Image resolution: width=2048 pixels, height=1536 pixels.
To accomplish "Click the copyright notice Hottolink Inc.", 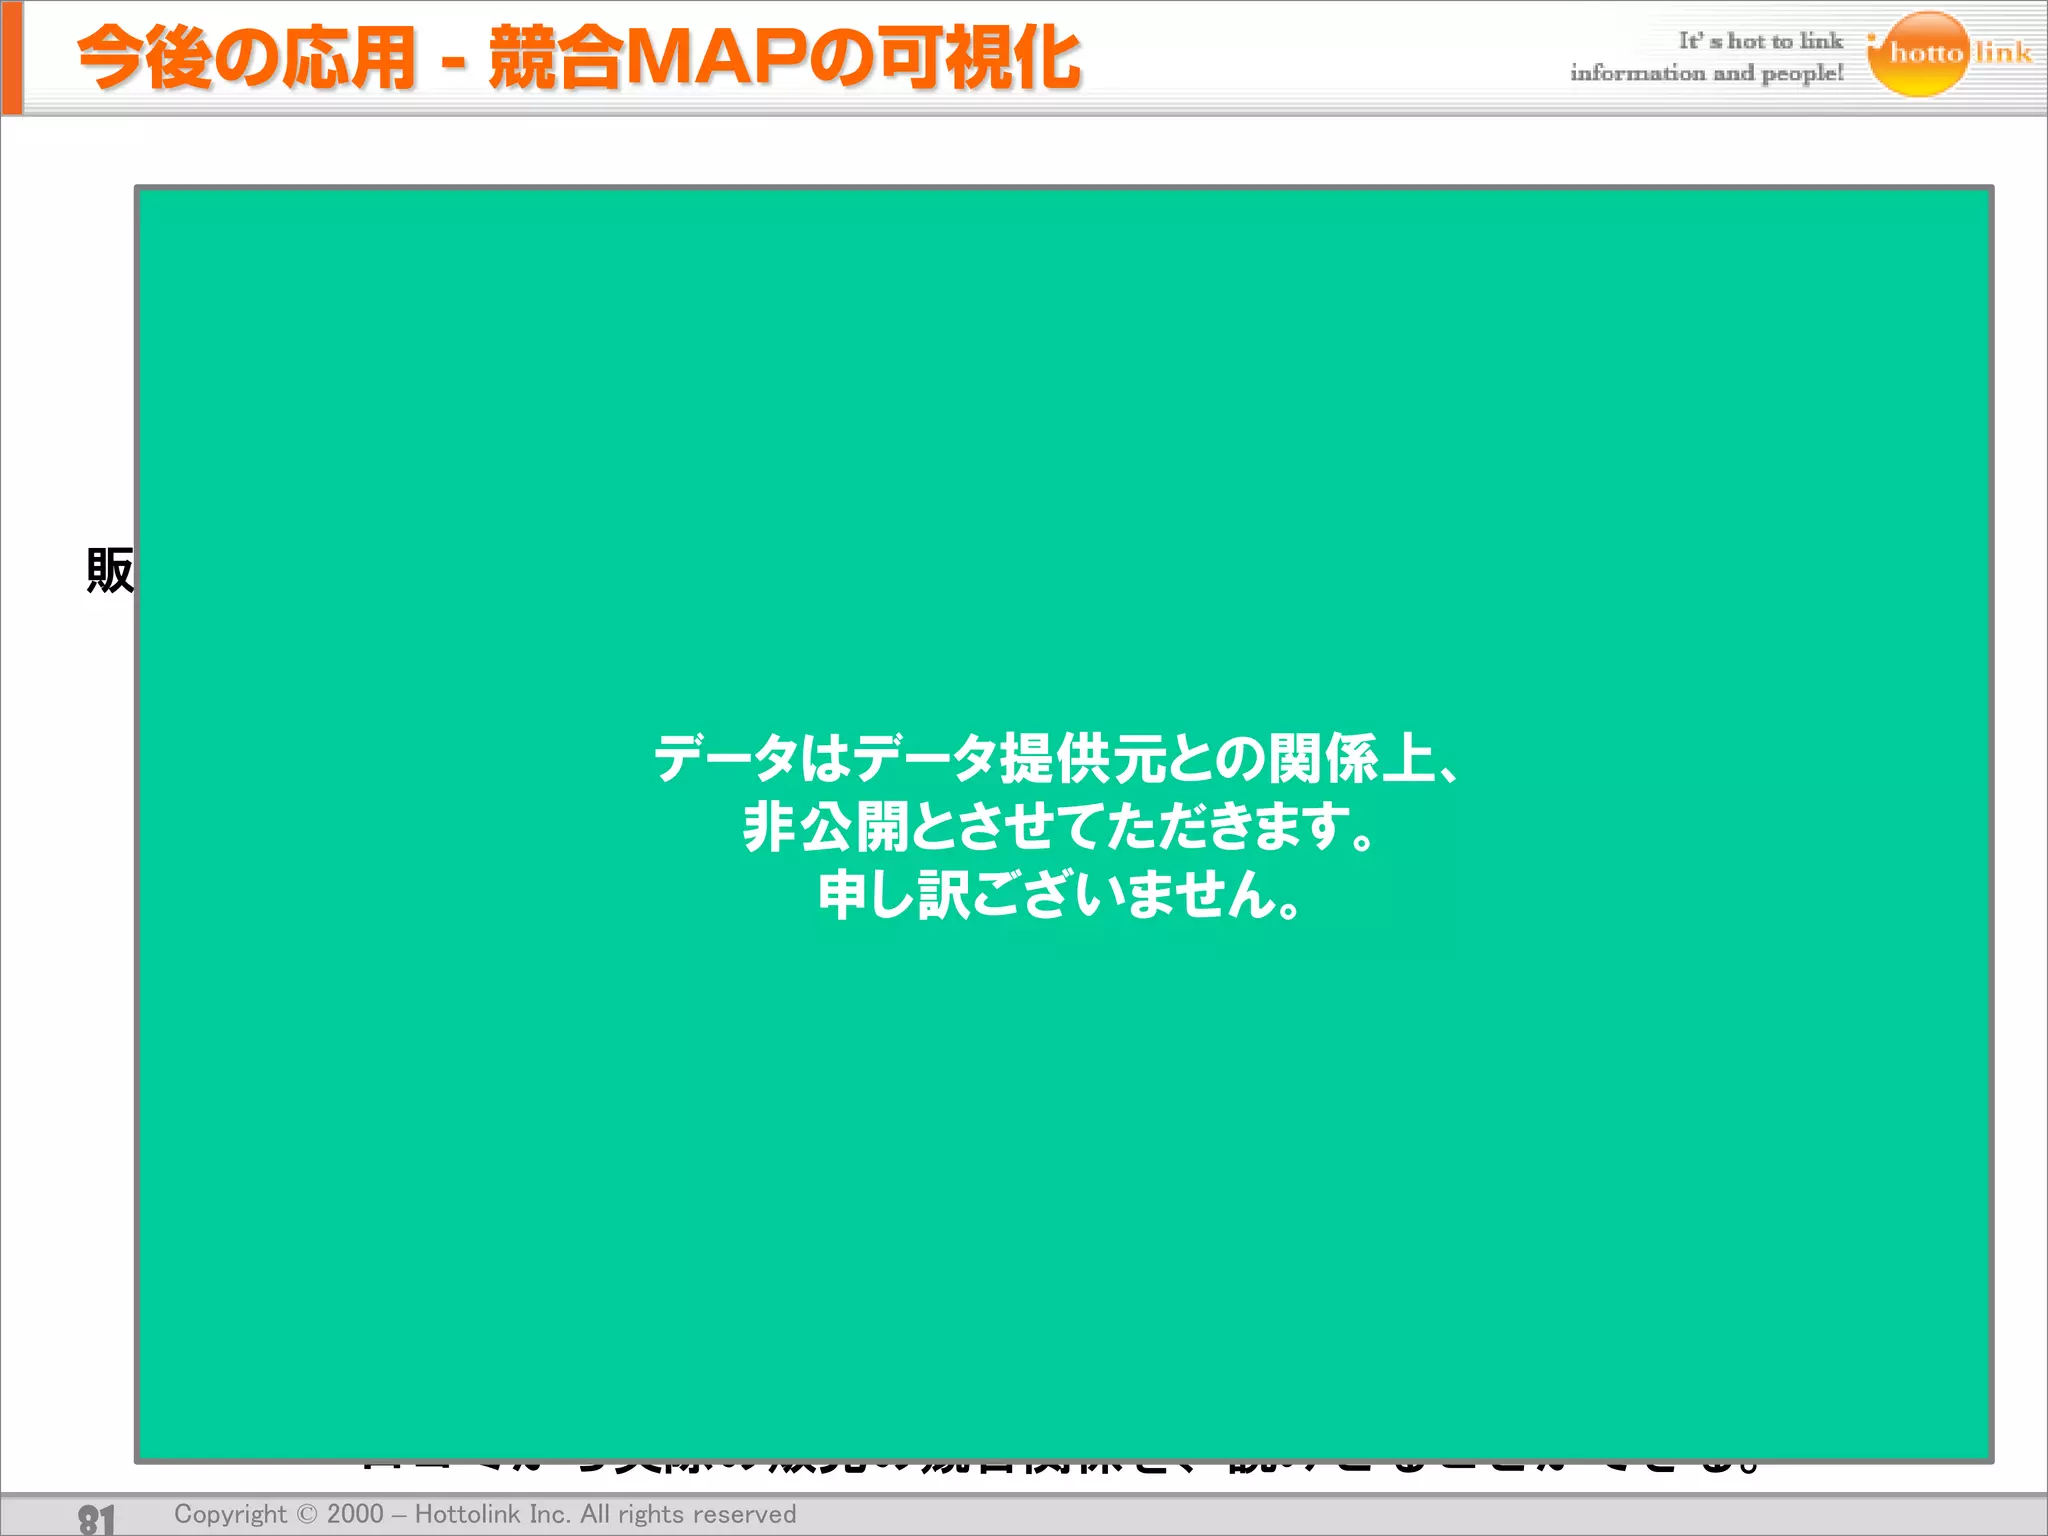I will pyautogui.click(x=485, y=1514).
